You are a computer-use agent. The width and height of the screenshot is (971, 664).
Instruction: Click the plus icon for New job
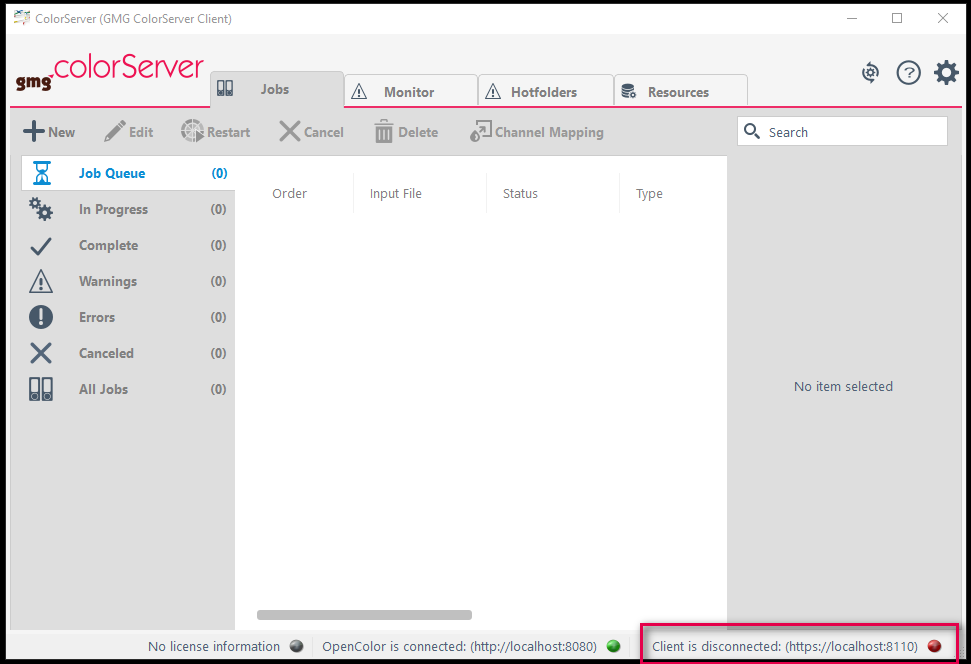tap(34, 131)
